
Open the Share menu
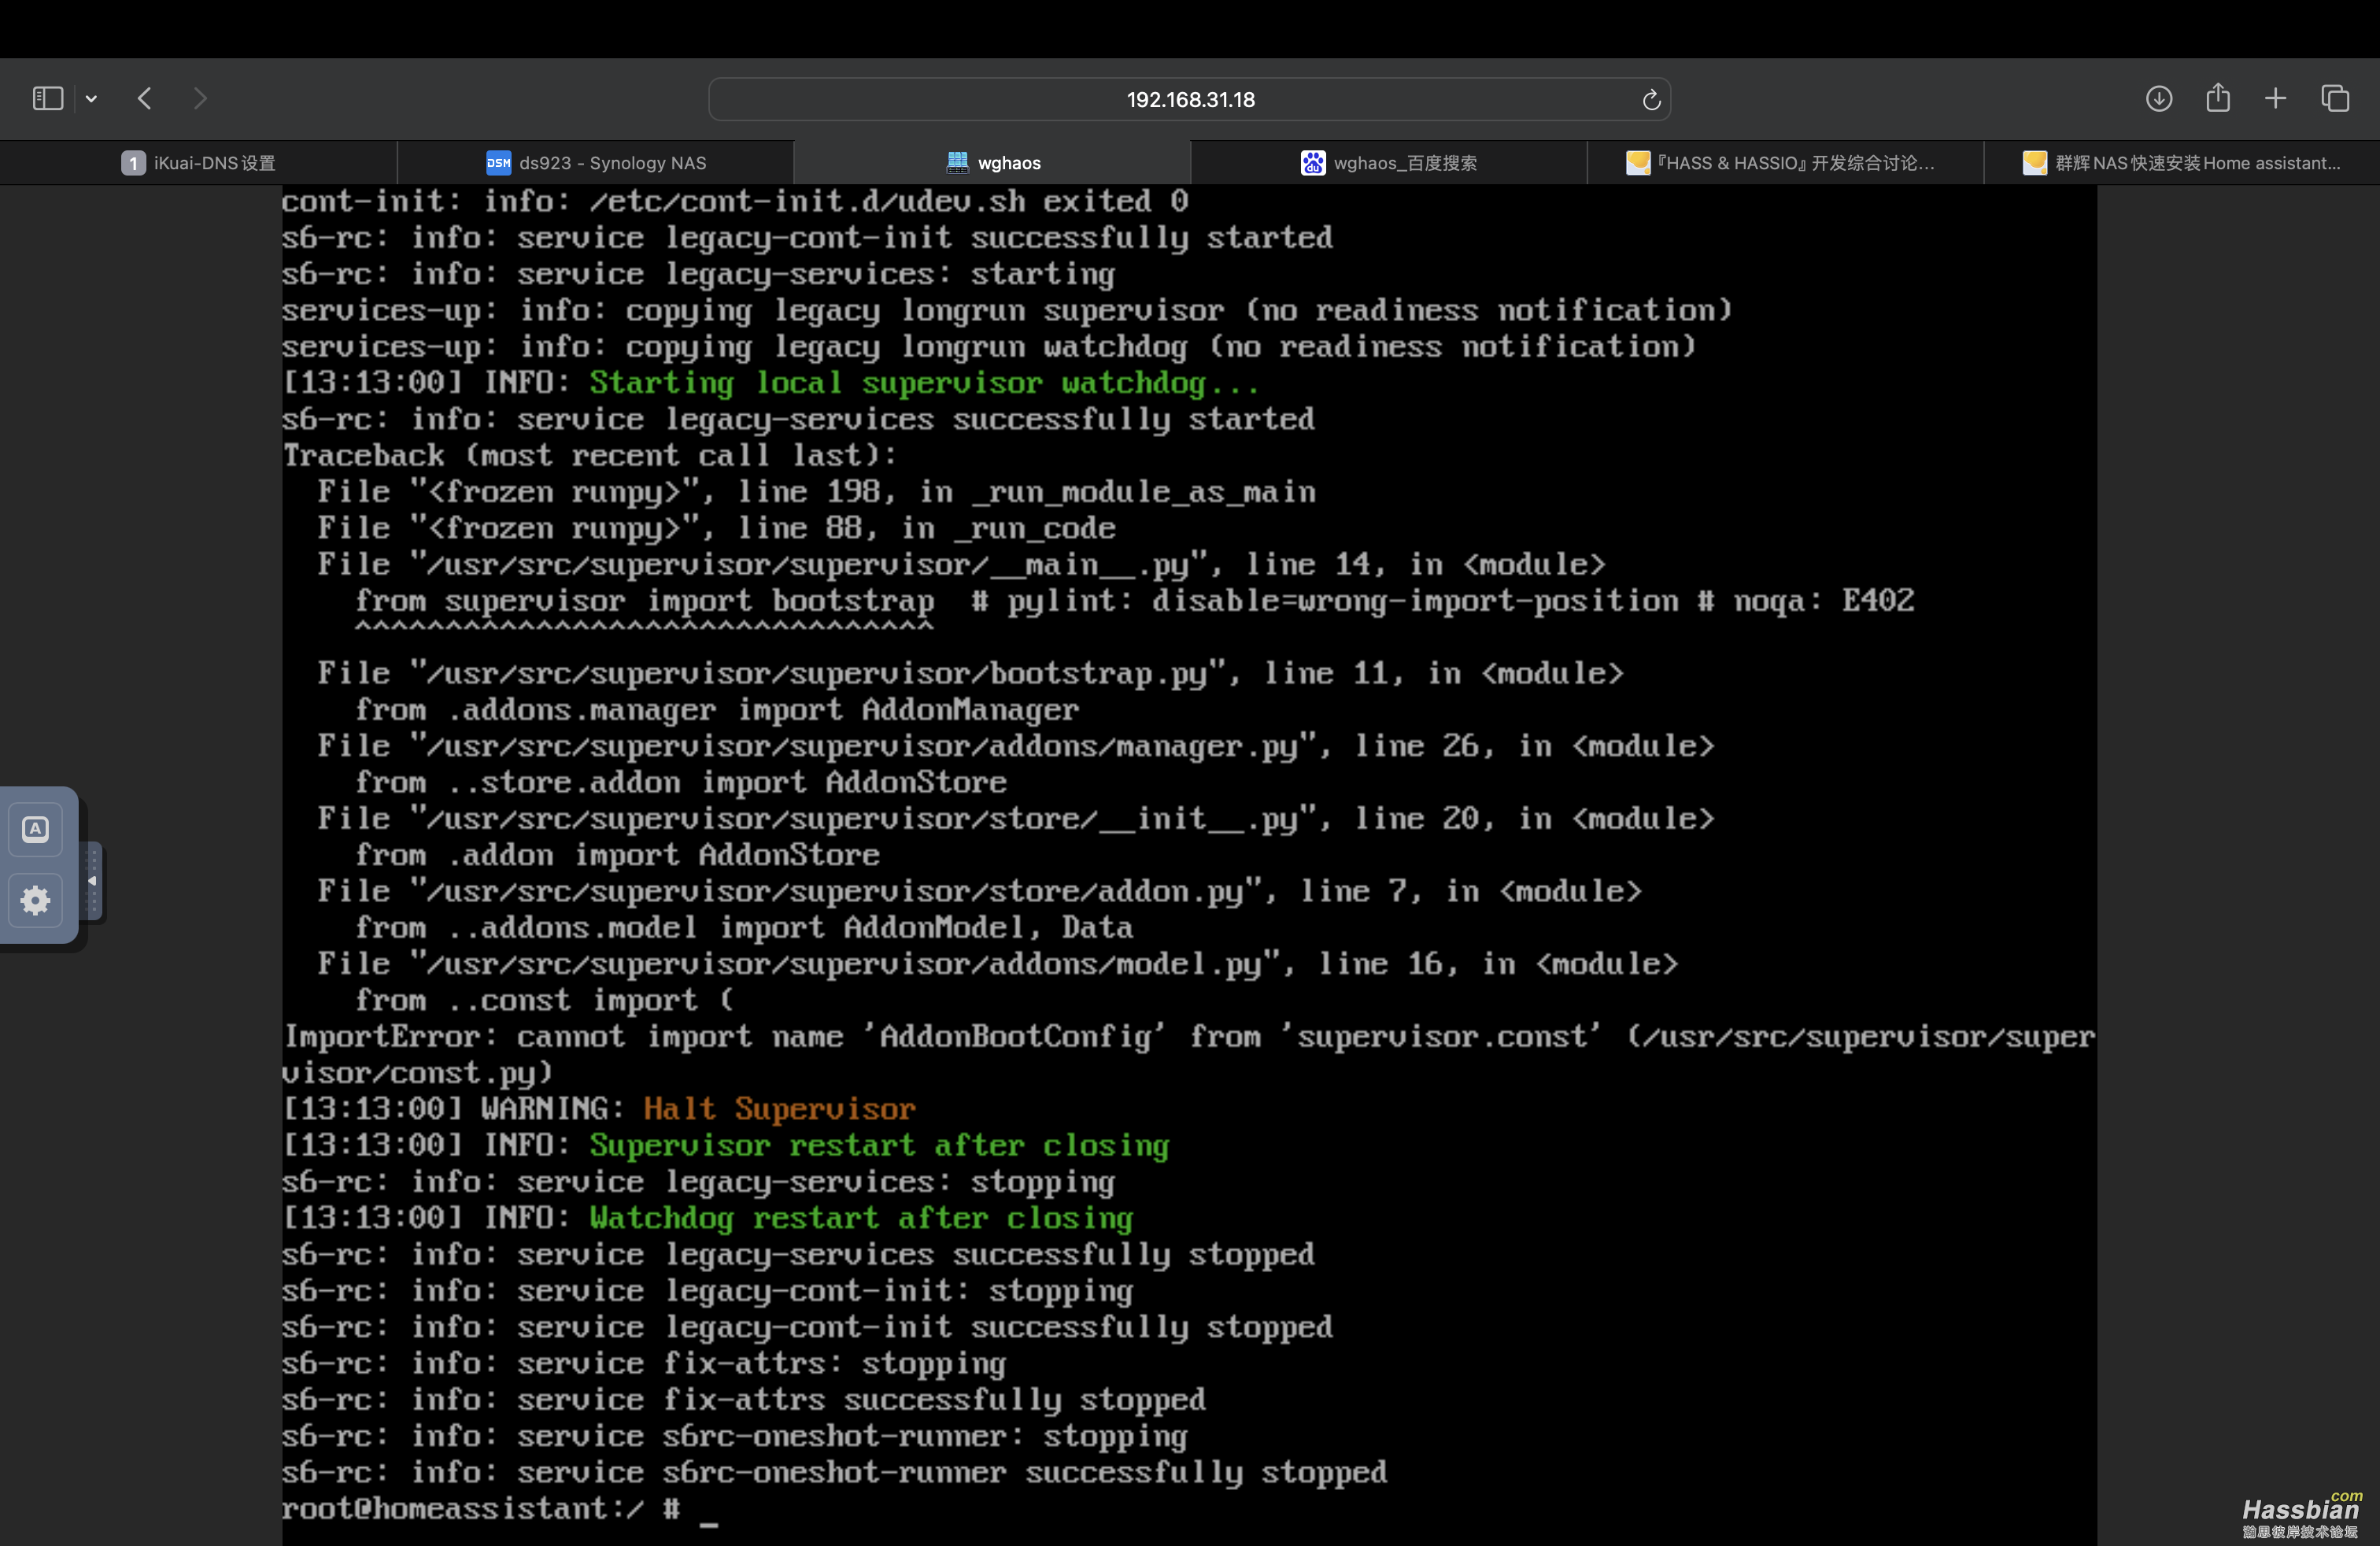click(2218, 97)
